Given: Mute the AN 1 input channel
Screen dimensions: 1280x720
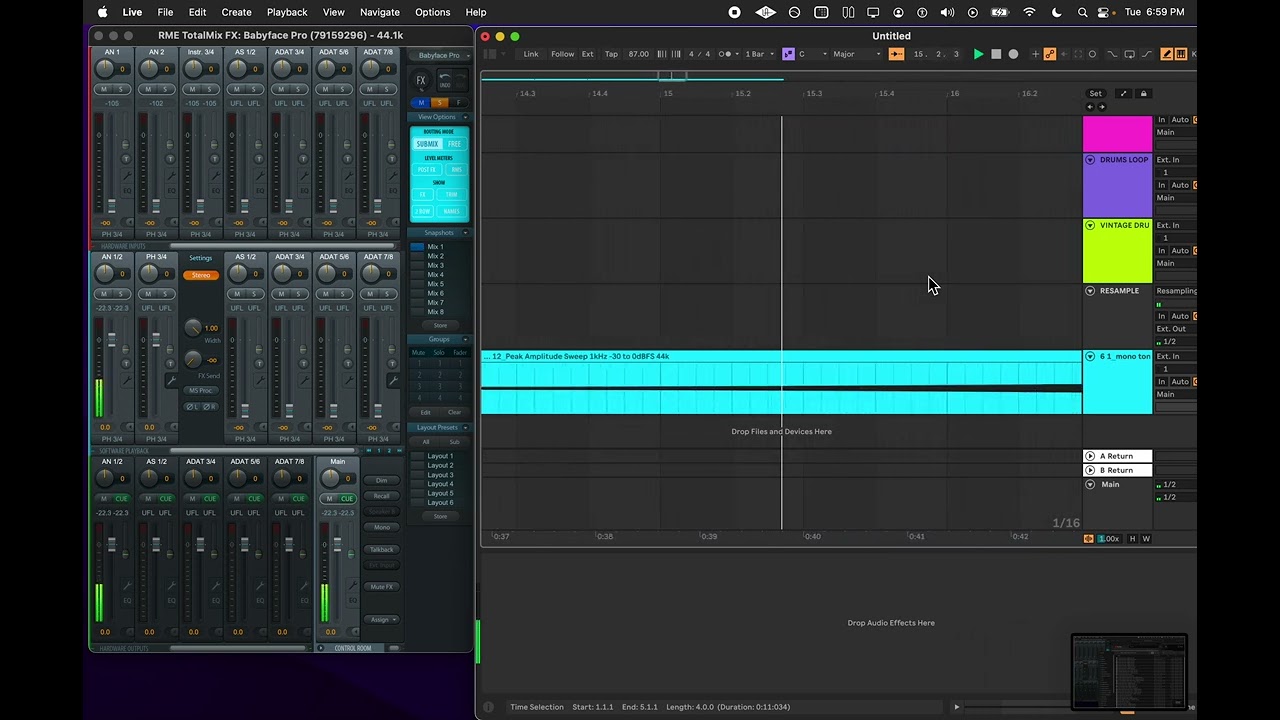Looking at the screenshot, I should pyautogui.click(x=104, y=89).
